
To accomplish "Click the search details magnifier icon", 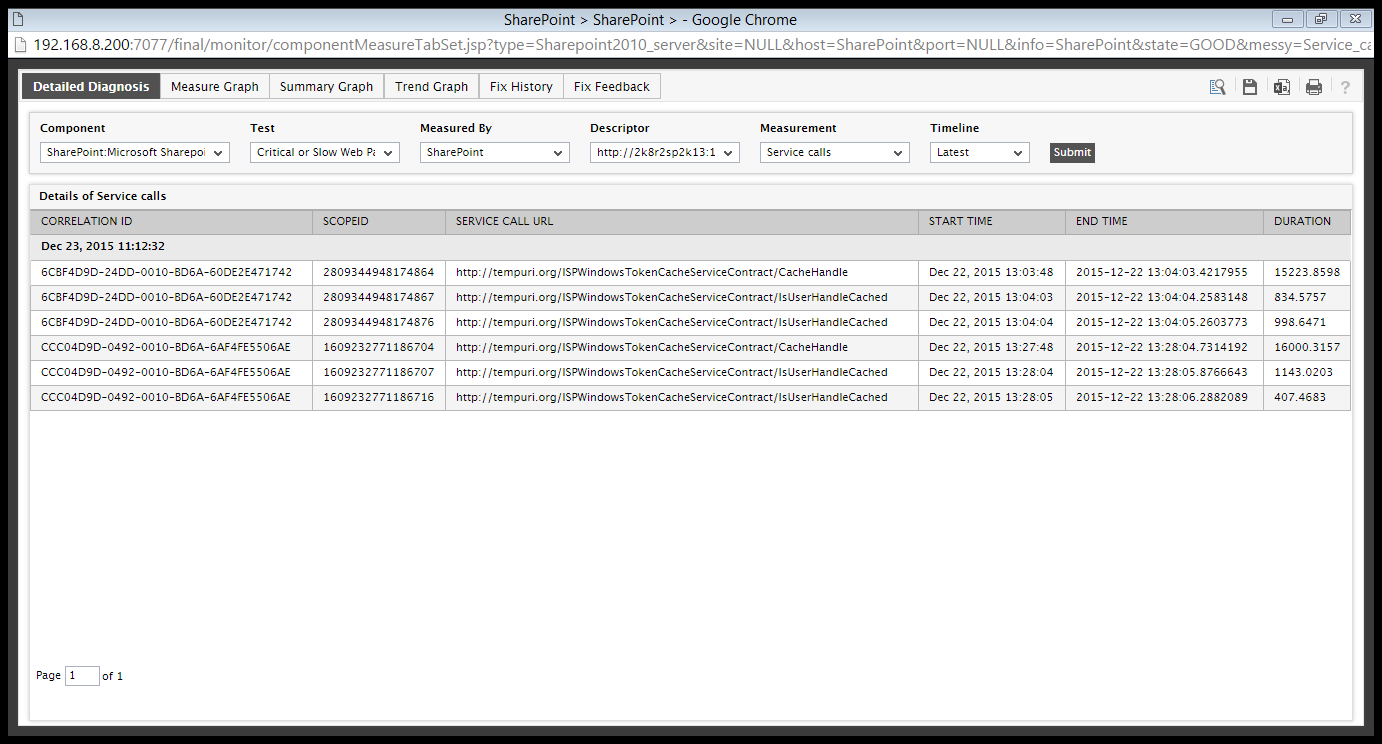I will coord(1217,87).
